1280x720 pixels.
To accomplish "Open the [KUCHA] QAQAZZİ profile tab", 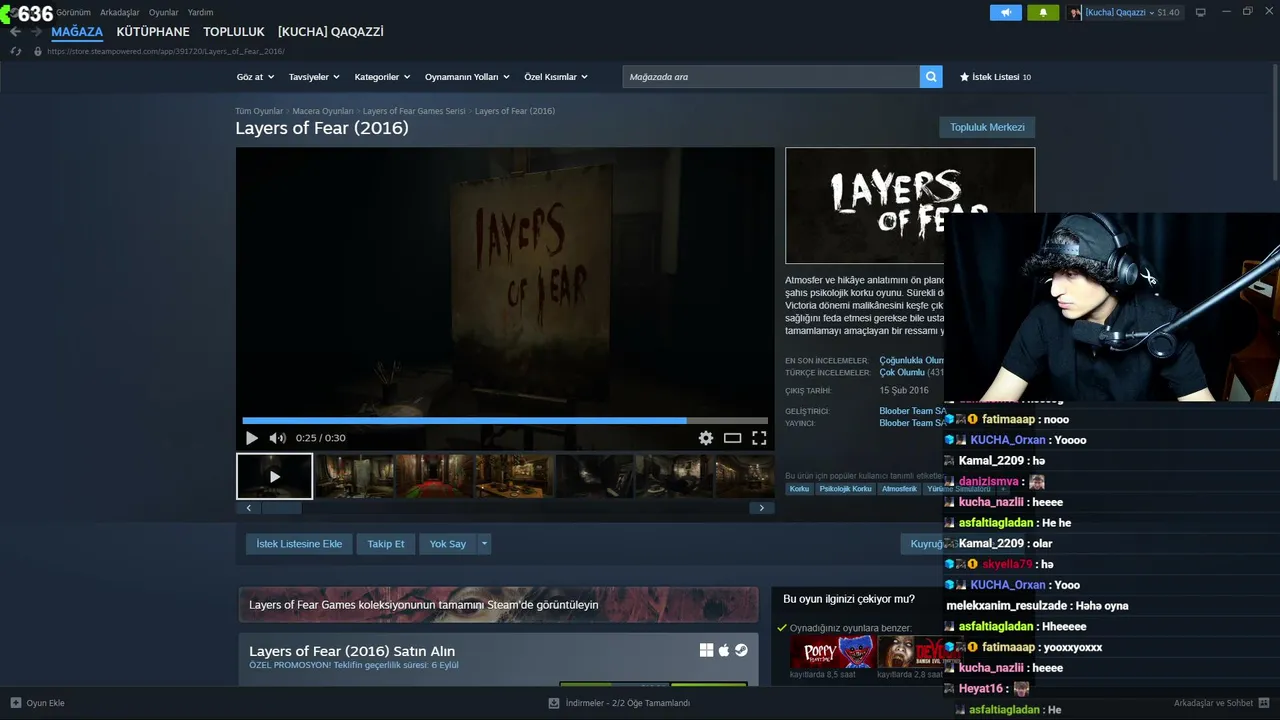I will coord(331,32).
